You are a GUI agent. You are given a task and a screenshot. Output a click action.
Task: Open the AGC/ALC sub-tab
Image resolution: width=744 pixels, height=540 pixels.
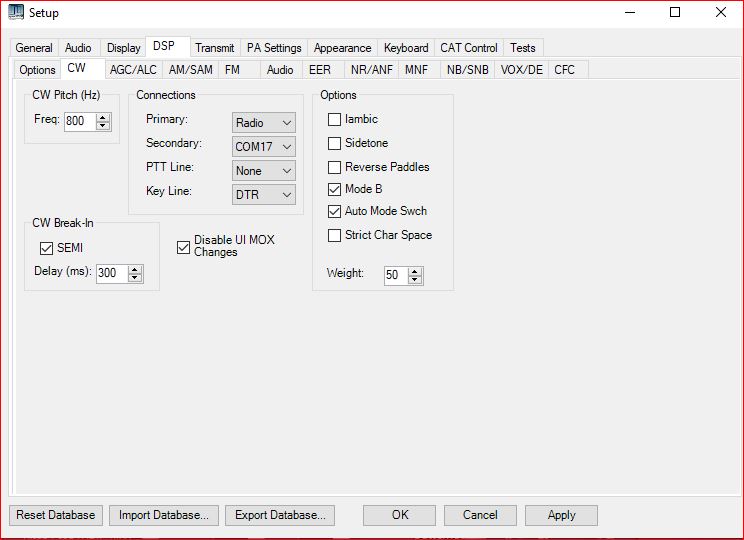(133, 70)
